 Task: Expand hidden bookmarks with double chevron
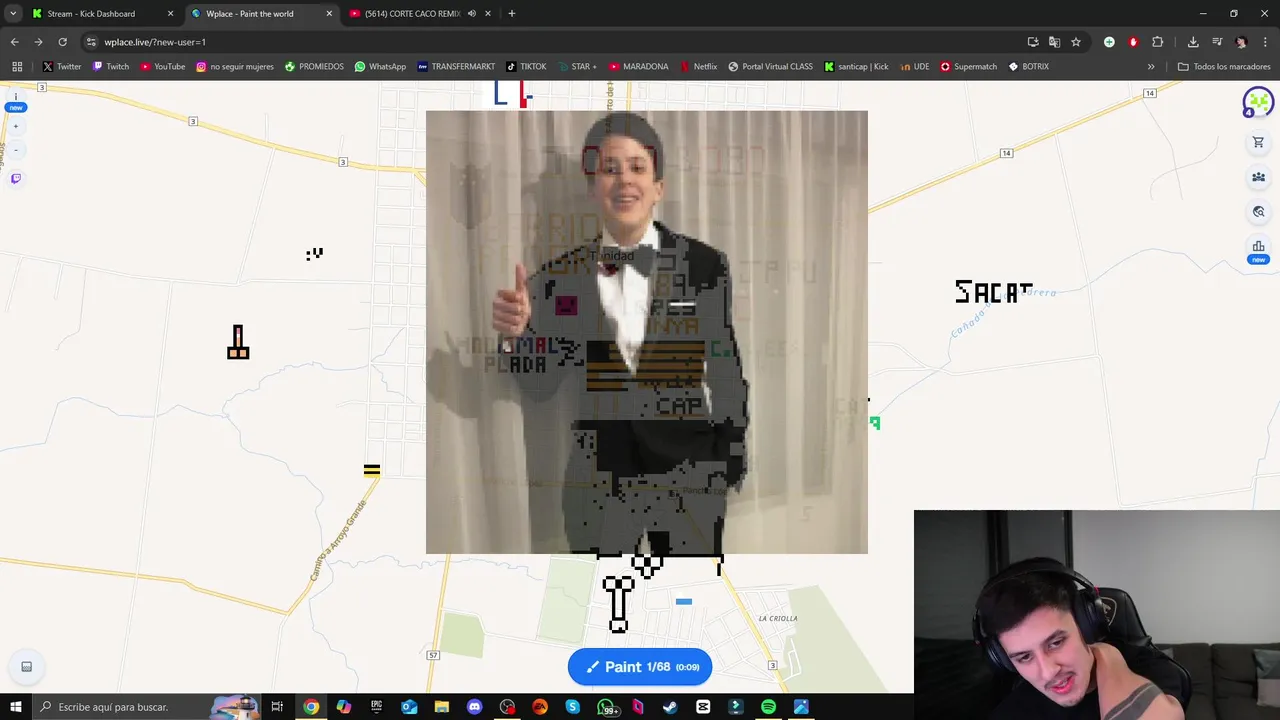click(x=1151, y=67)
